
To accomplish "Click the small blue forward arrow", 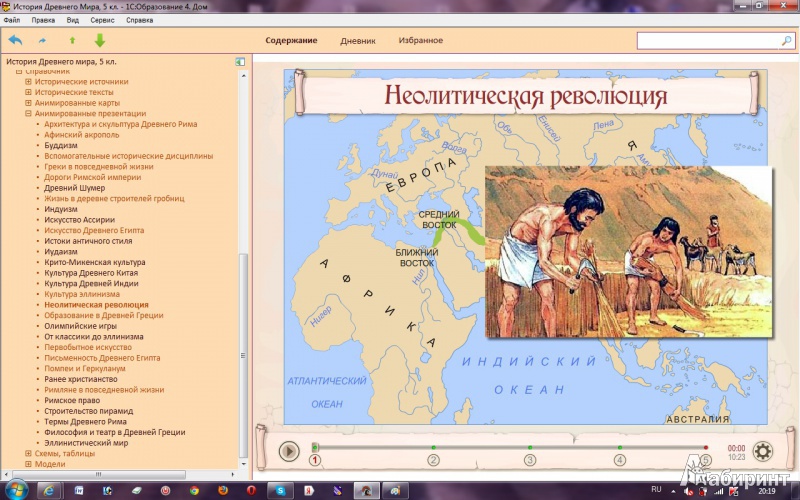I will tap(42, 40).
